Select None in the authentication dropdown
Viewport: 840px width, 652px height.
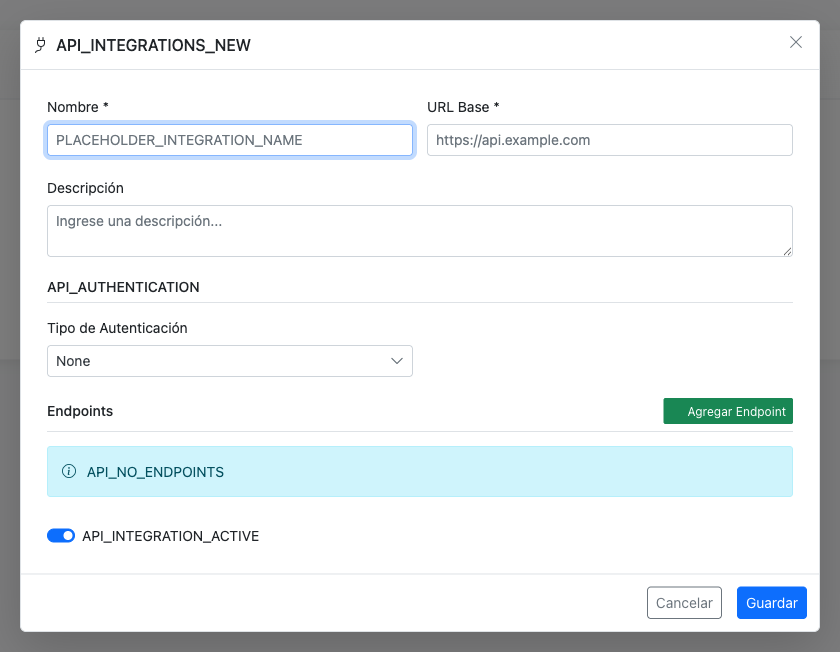tap(230, 361)
